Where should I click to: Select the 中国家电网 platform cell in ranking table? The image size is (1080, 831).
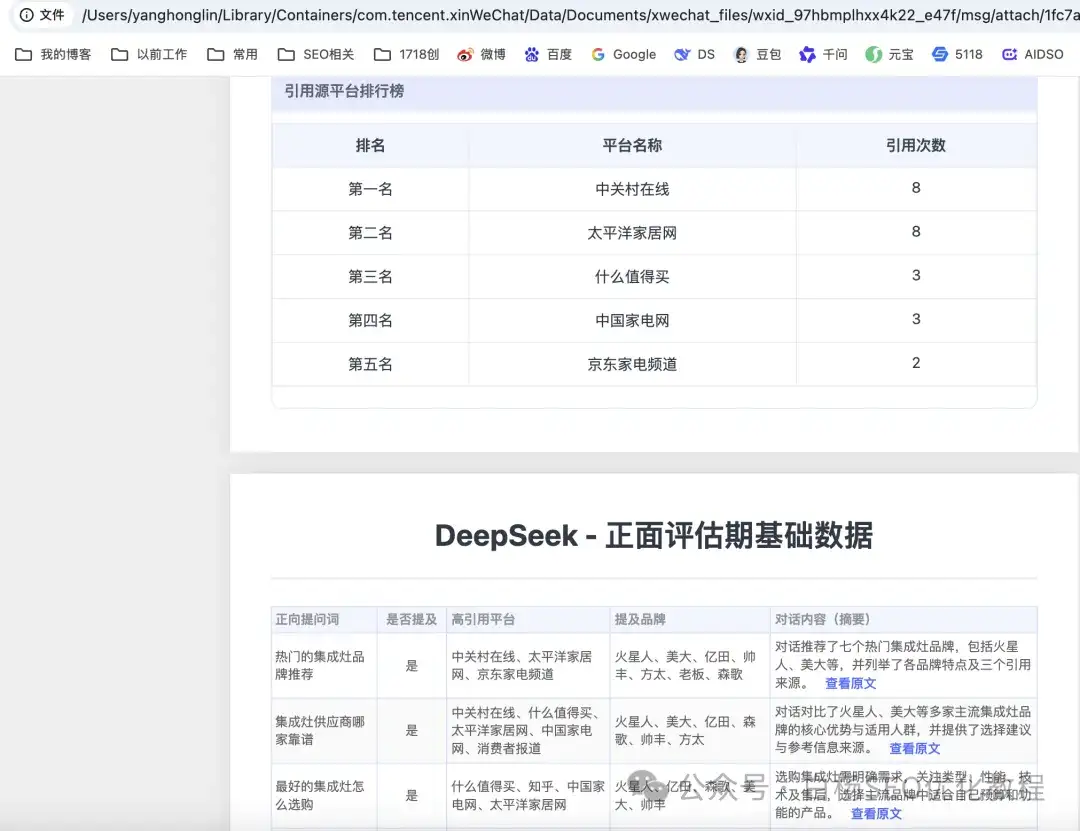632,320
